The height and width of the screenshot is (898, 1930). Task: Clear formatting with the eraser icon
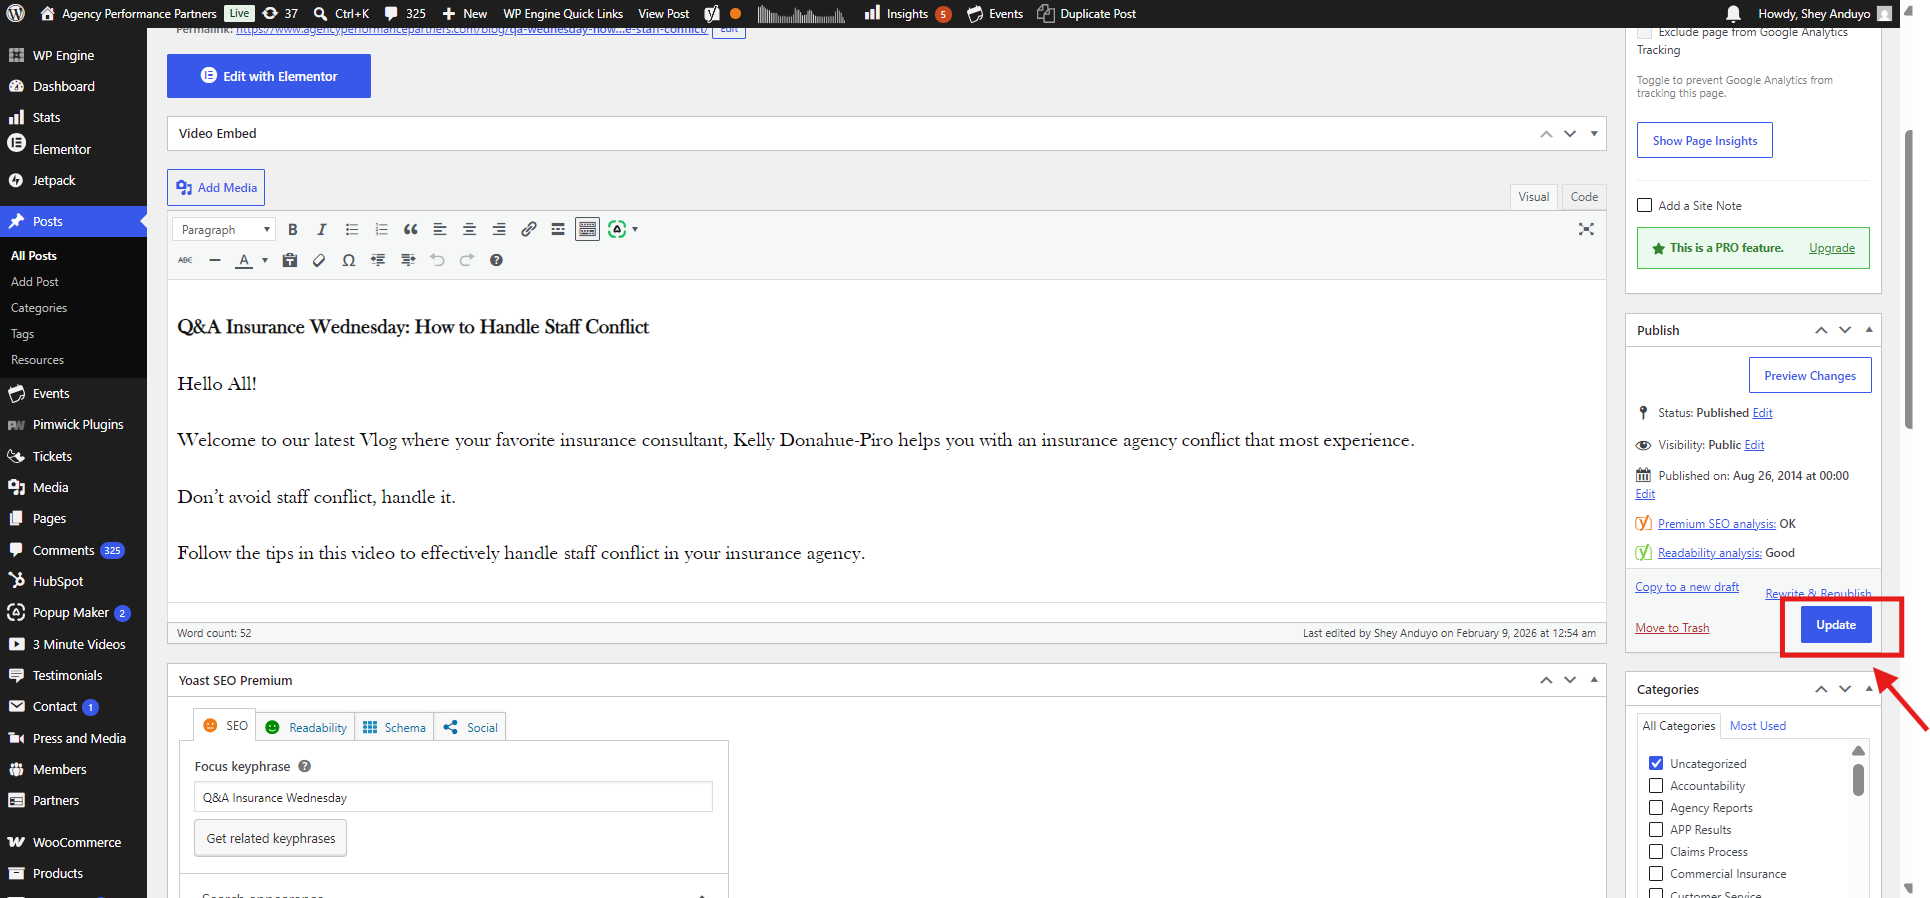(319, 260)
